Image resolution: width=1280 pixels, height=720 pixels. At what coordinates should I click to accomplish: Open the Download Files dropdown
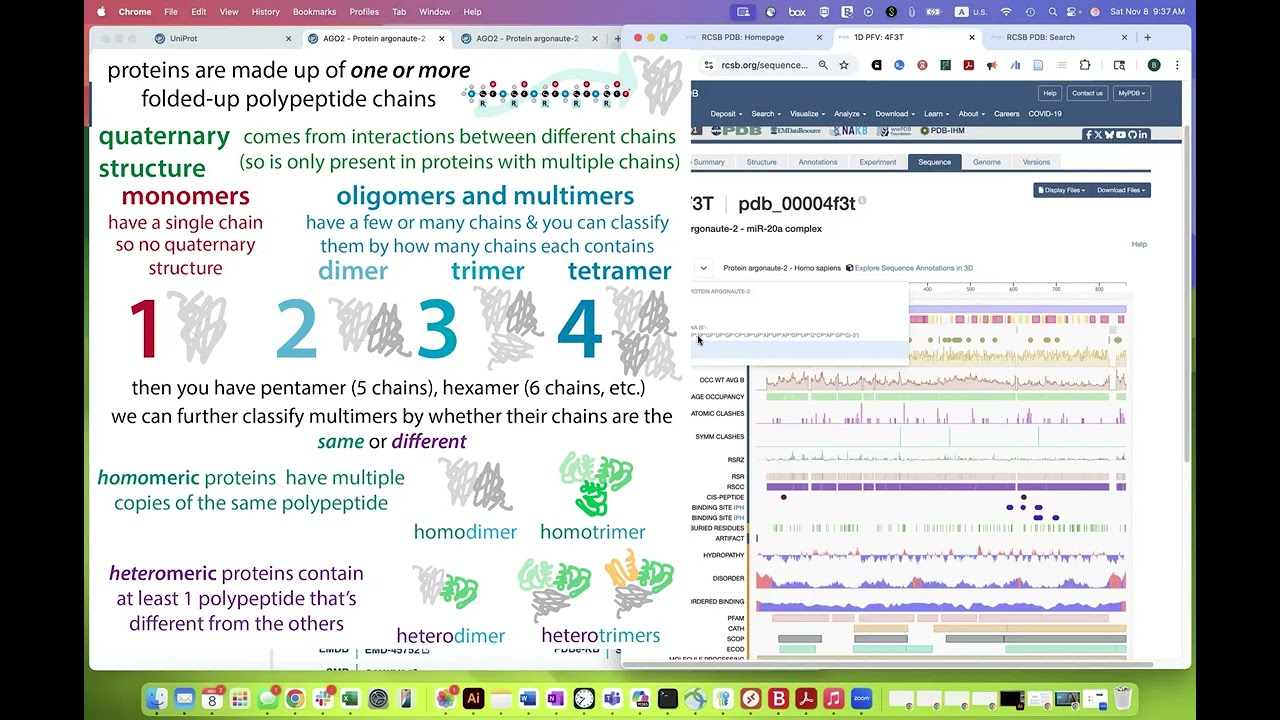tap(1120, 190)
